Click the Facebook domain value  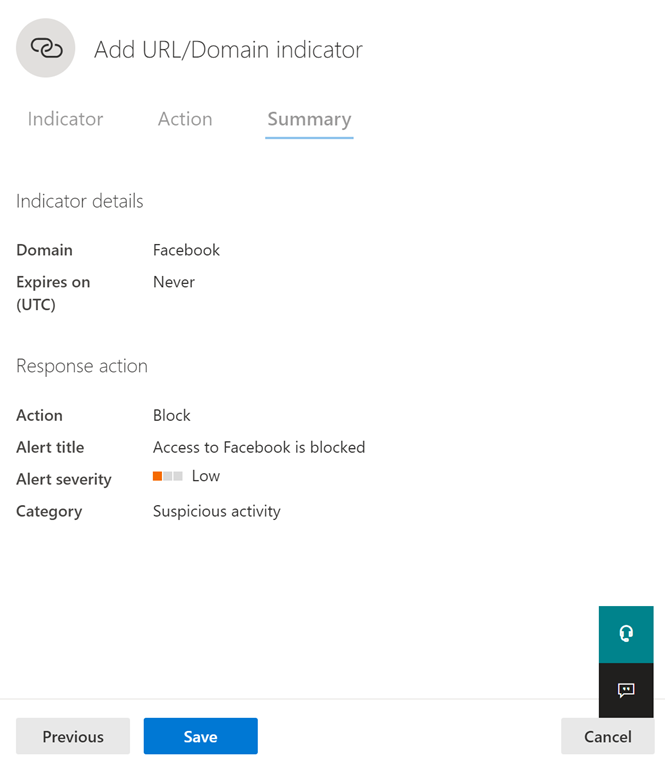pyautogui.click(x=186, y=250)
